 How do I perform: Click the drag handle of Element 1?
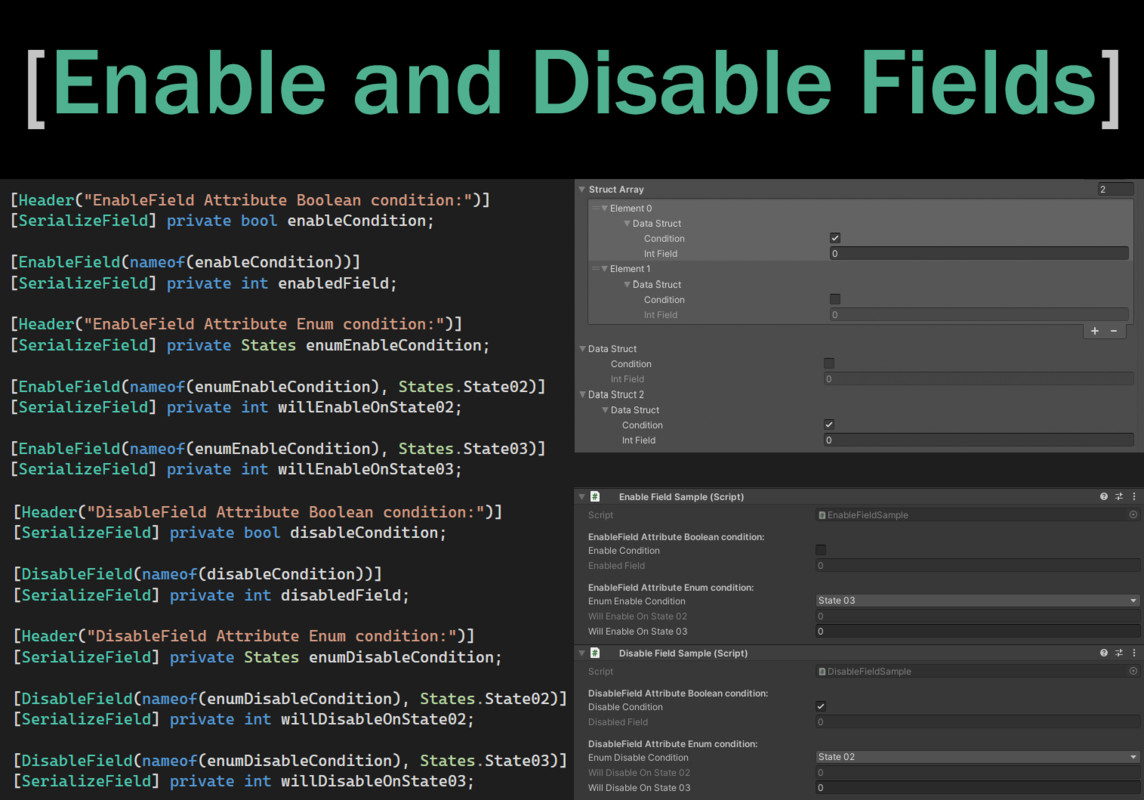point(595,269)
